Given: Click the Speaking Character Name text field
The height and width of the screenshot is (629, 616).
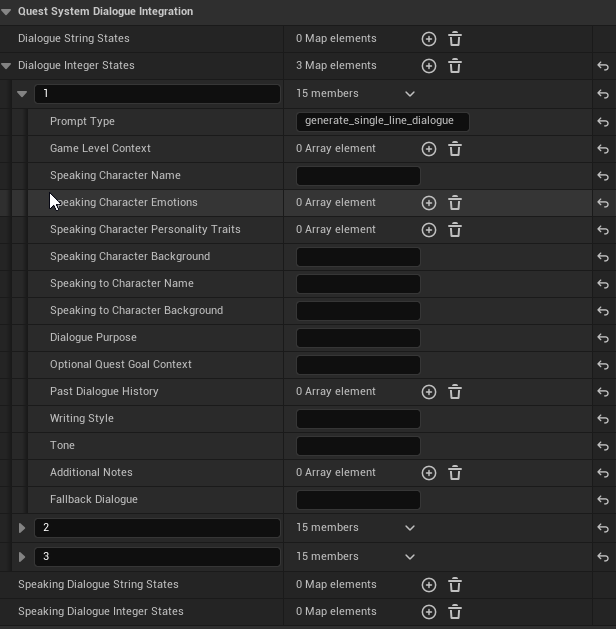Looking at the screenshot, I should pyautogui.click(x=358, y=176).
